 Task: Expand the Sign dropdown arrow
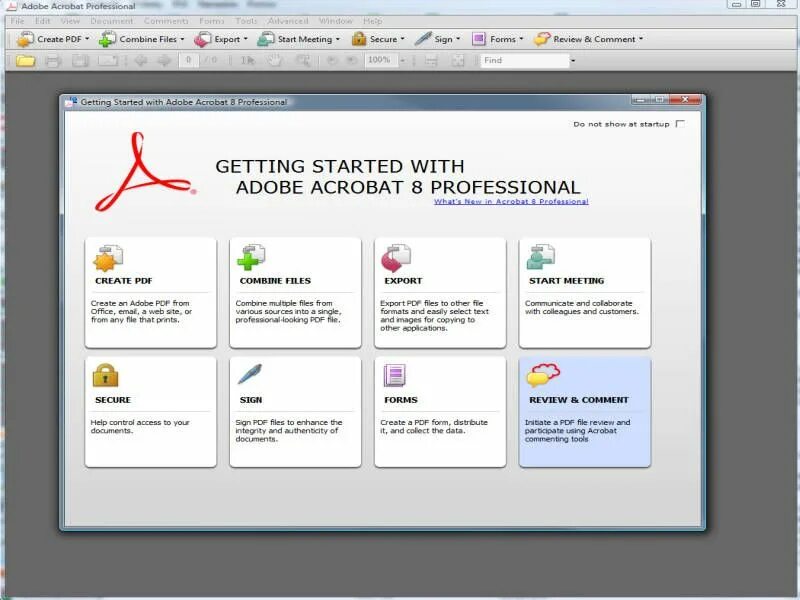458,39
